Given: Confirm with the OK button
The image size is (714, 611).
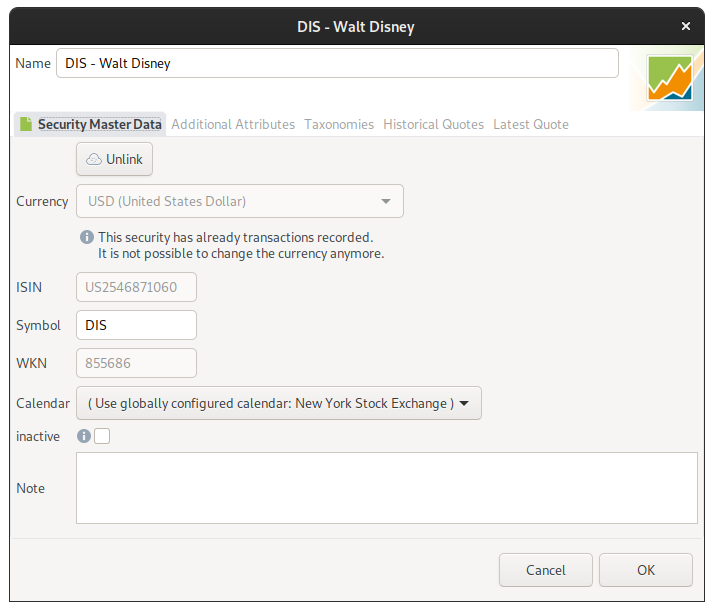Looking at the screenshot, I should point(646,570).
